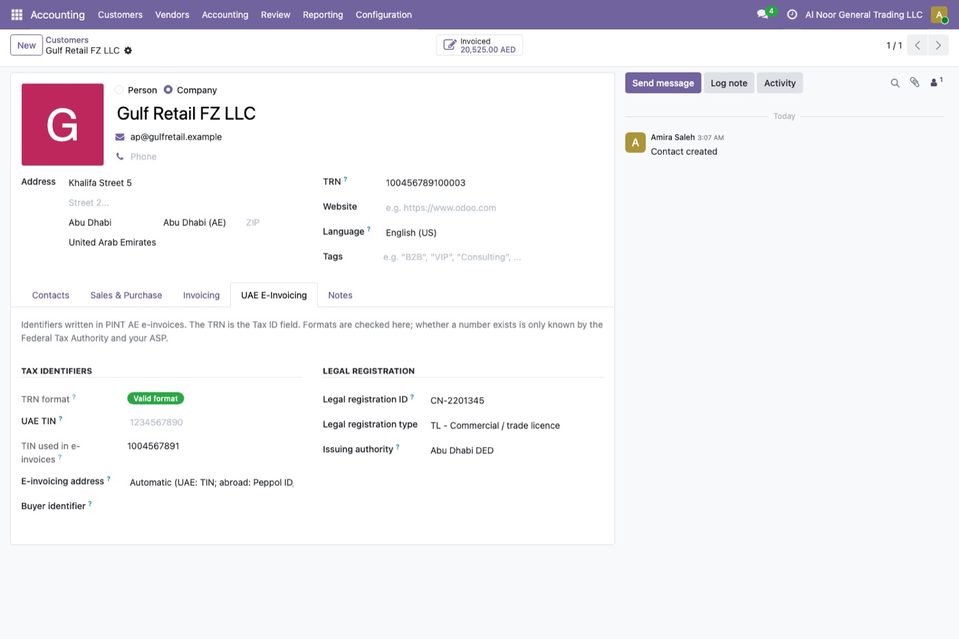The width and height of the screenshot is (959, 639).
Task: Click the UAE TIN help question mark
Action: point(61,419)
